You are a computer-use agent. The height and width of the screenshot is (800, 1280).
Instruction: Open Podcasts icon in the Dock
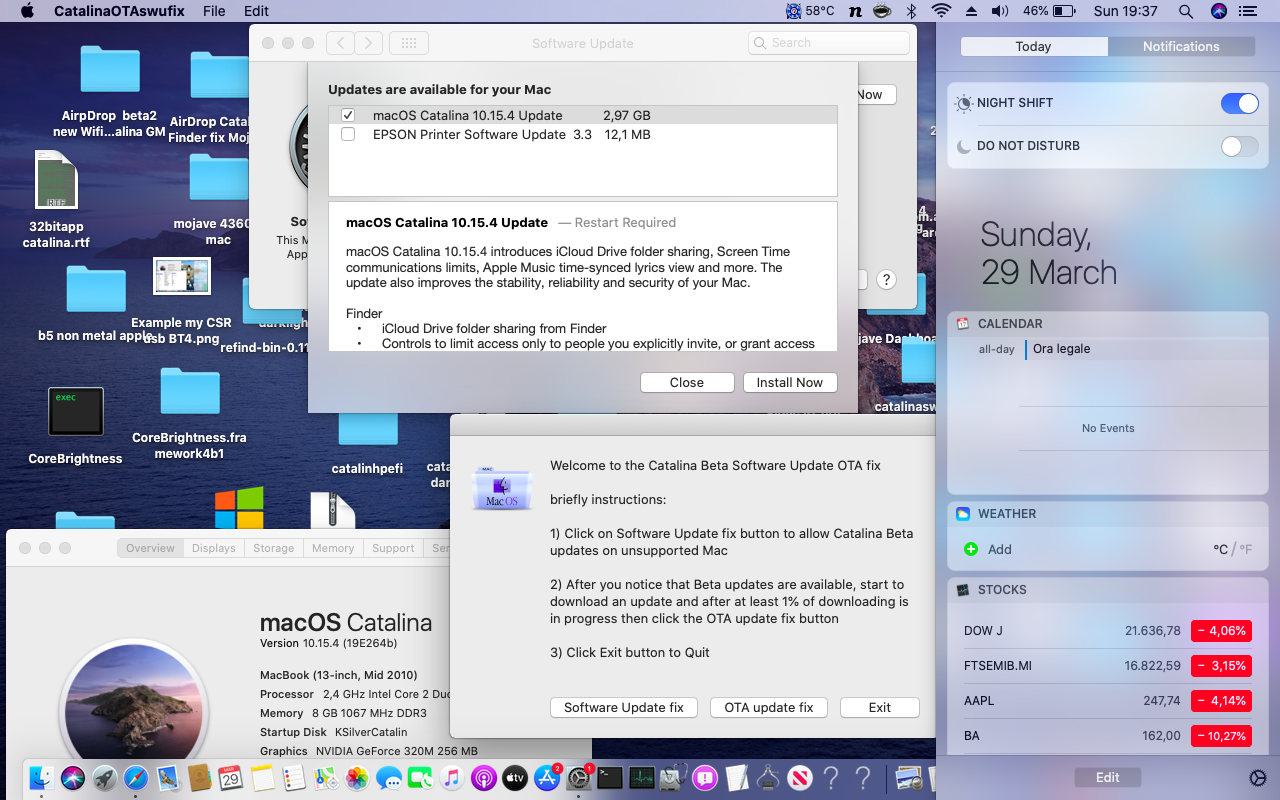(x=483, y=777)
